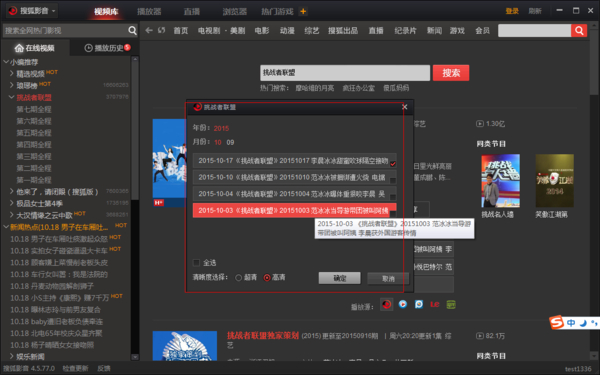Uncheck the 2015-10-17 episode checkbox
Image resolution: width=600 pixels, height=375 pixels.
393,164
